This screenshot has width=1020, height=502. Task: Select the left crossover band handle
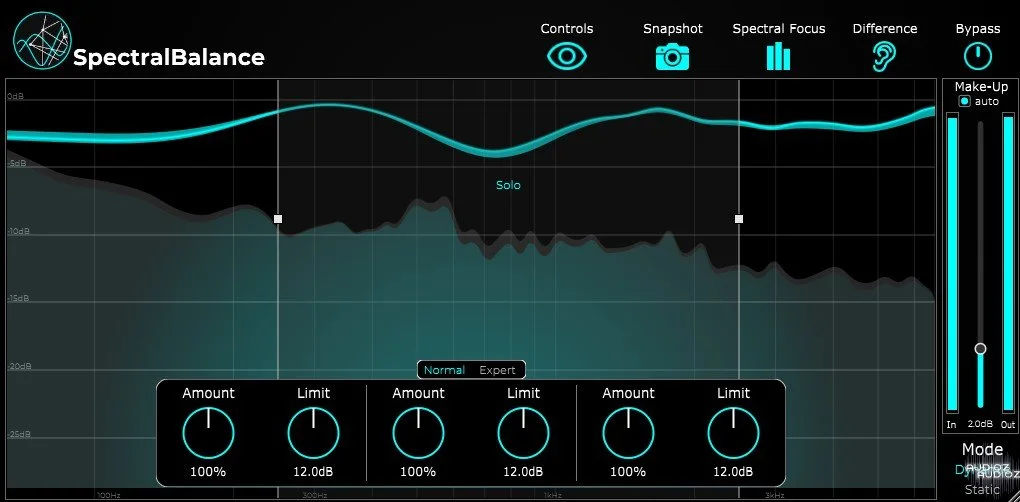278,219
